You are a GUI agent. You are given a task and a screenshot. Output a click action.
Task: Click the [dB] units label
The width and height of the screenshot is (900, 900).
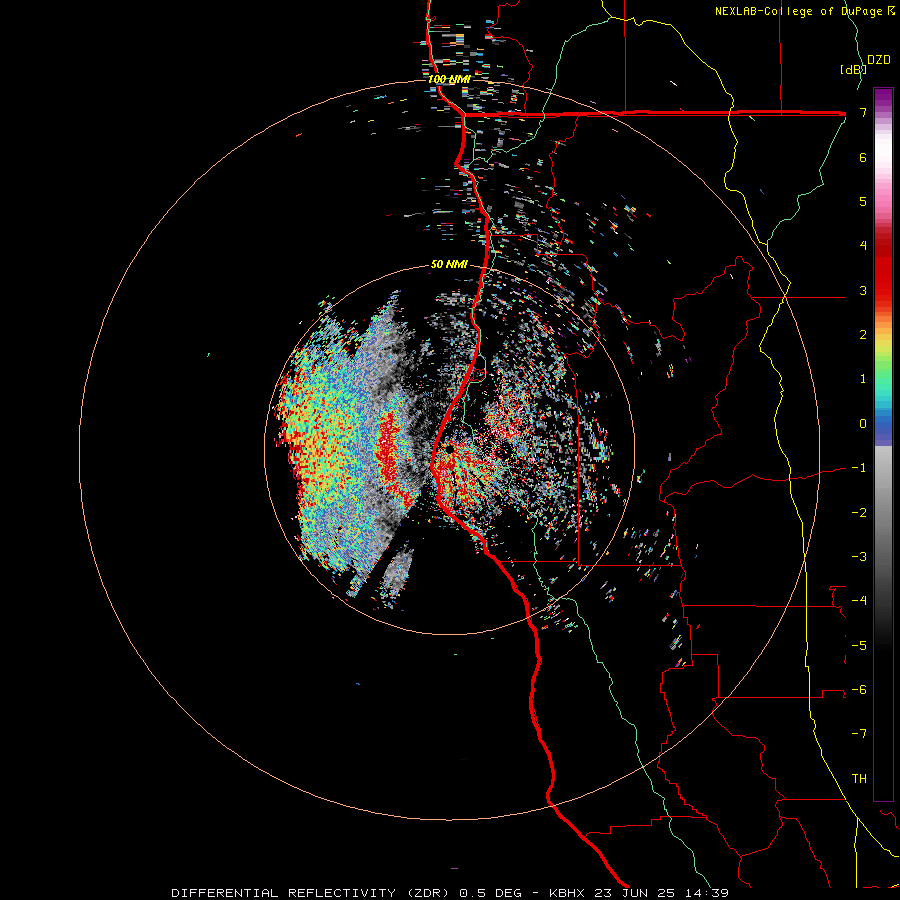852,69
